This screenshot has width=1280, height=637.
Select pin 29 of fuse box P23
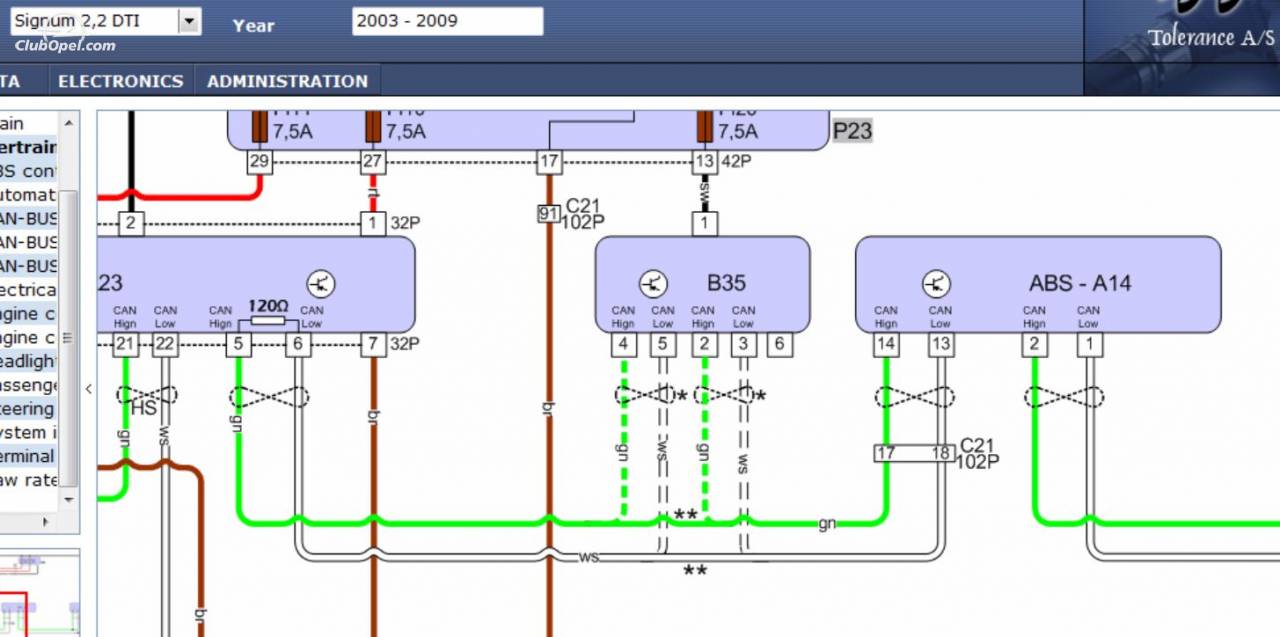[x=259, y=162]
